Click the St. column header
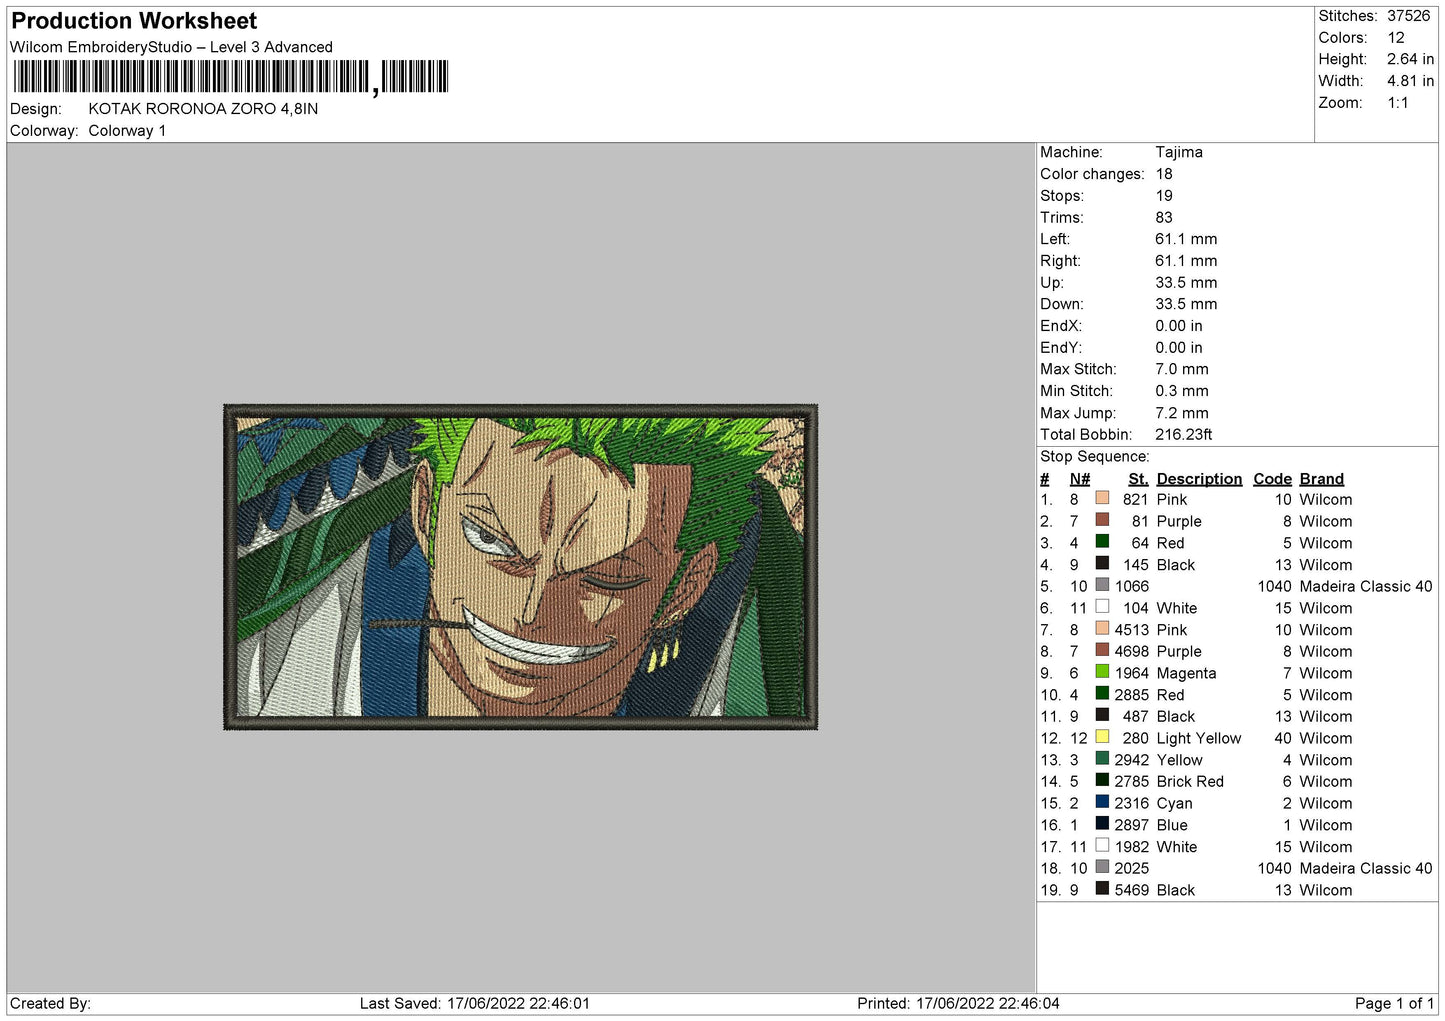 click(1137, 479)
